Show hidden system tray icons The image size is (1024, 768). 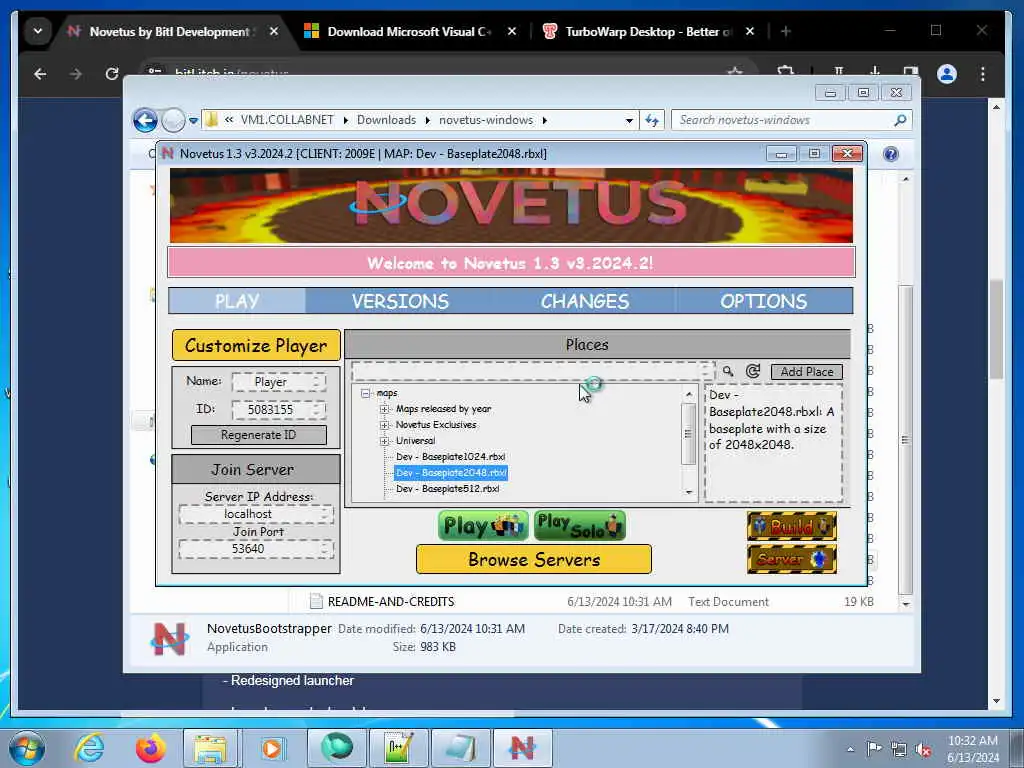click(850, 749)
